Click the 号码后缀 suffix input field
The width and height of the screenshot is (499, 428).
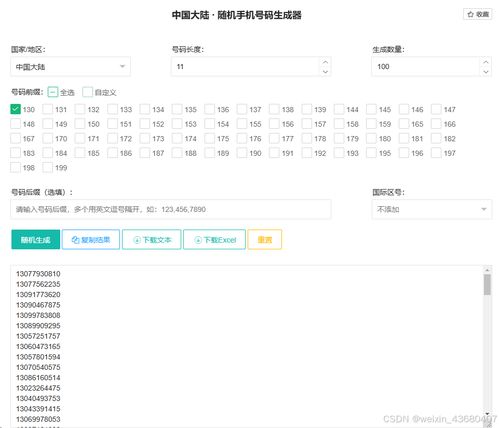[x=171, y=209]
